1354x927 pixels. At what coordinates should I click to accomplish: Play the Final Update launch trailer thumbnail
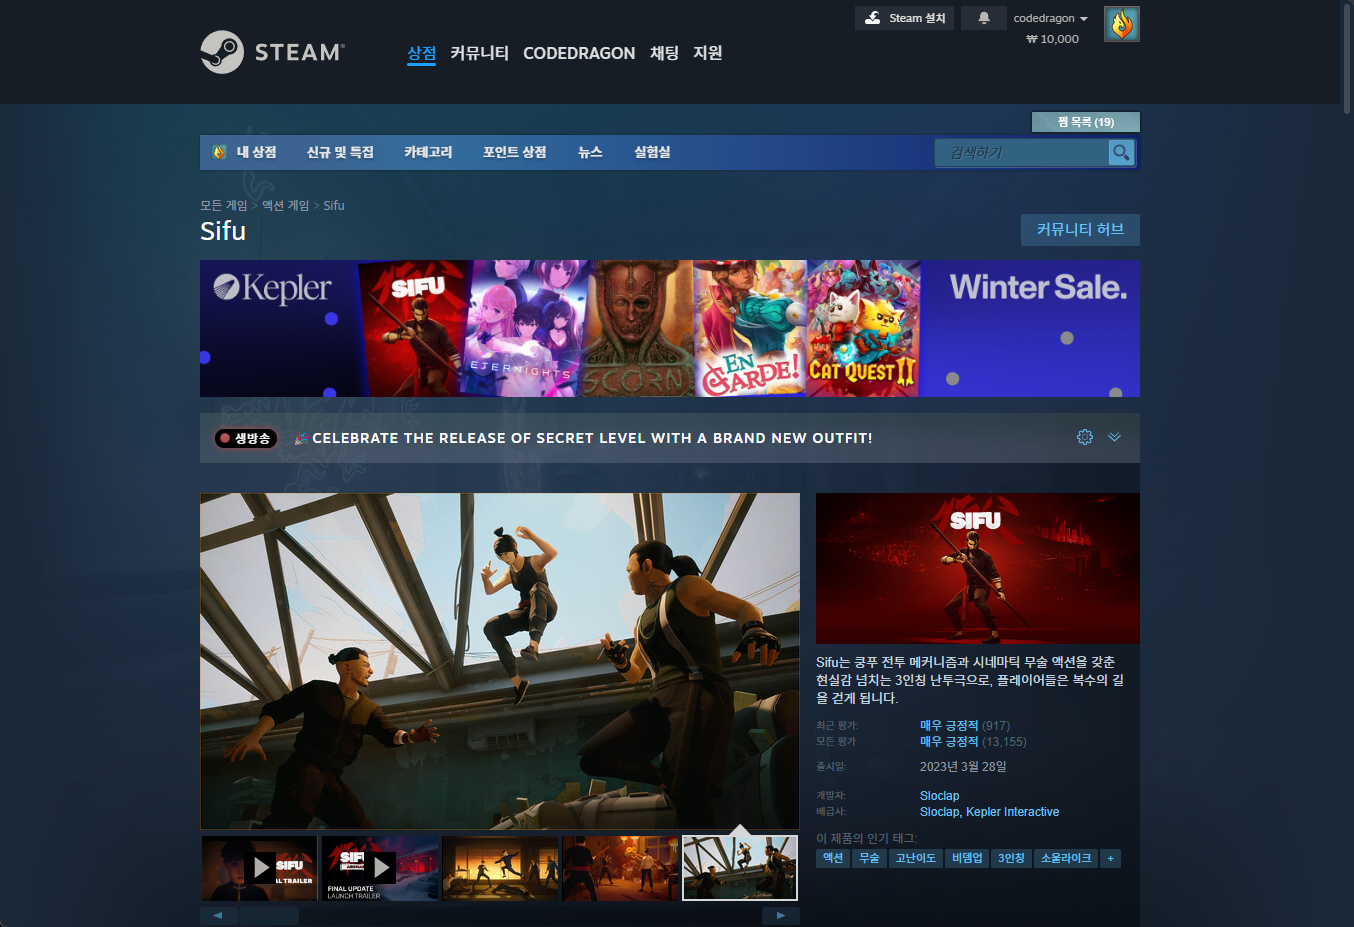[380, 868]
